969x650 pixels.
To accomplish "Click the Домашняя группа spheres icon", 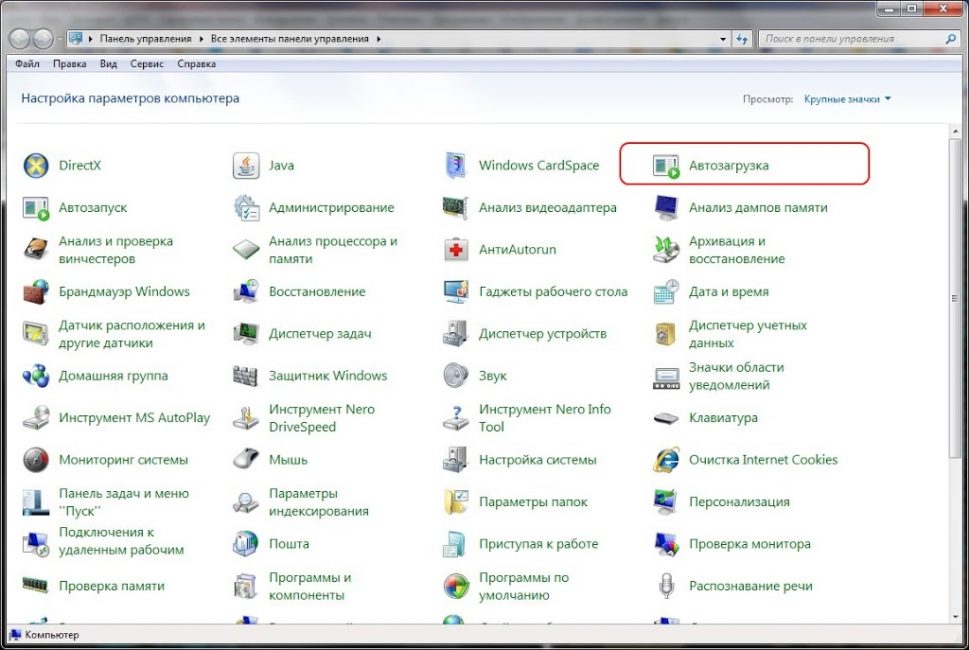I will [x=36, y=376].
